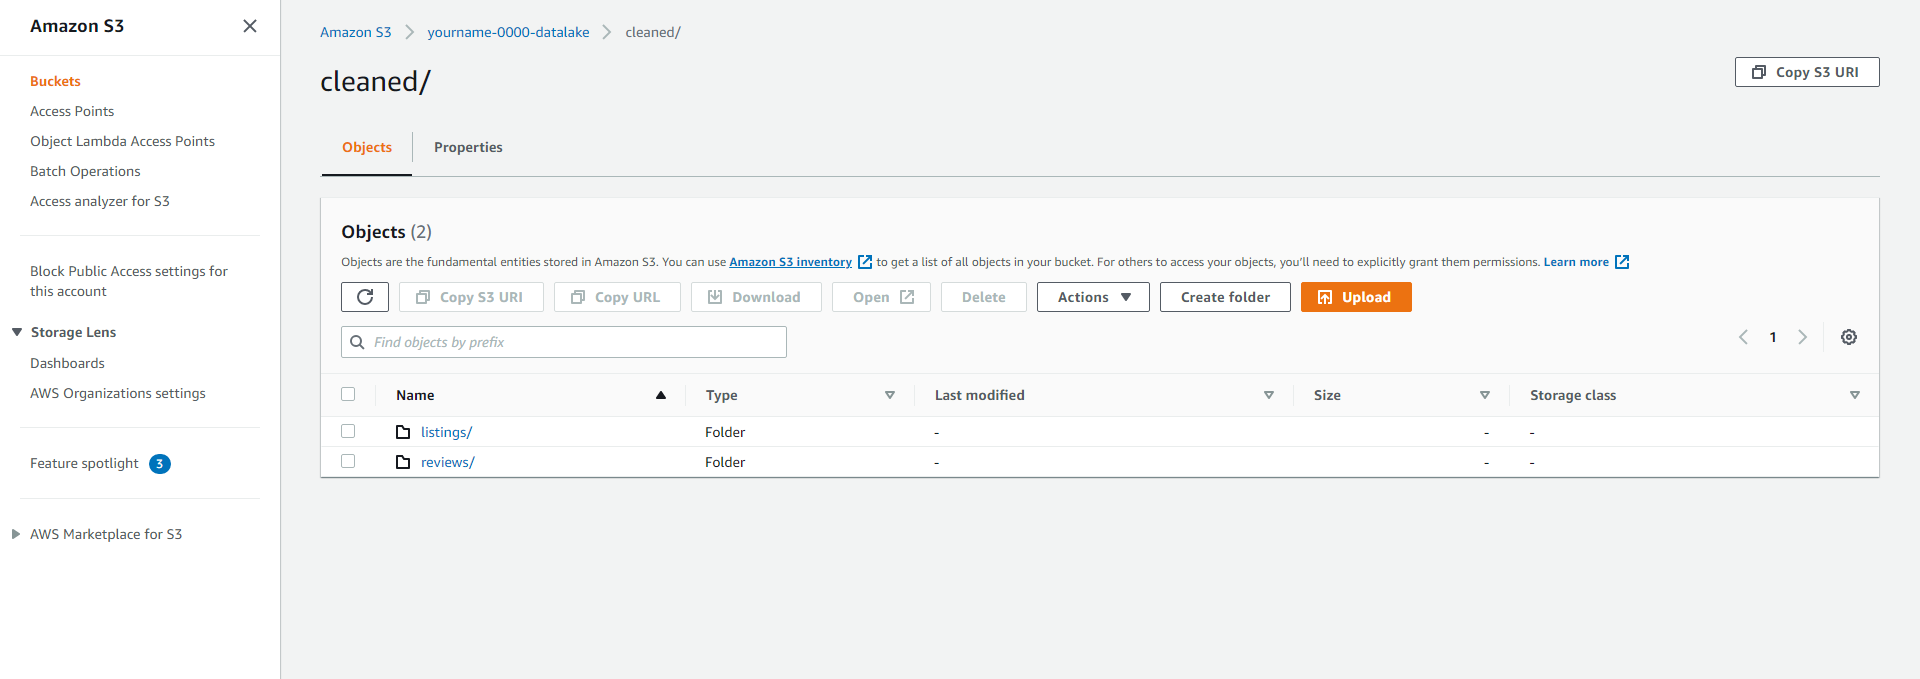Switch to the Properties tab

click(x=468, y=147)
